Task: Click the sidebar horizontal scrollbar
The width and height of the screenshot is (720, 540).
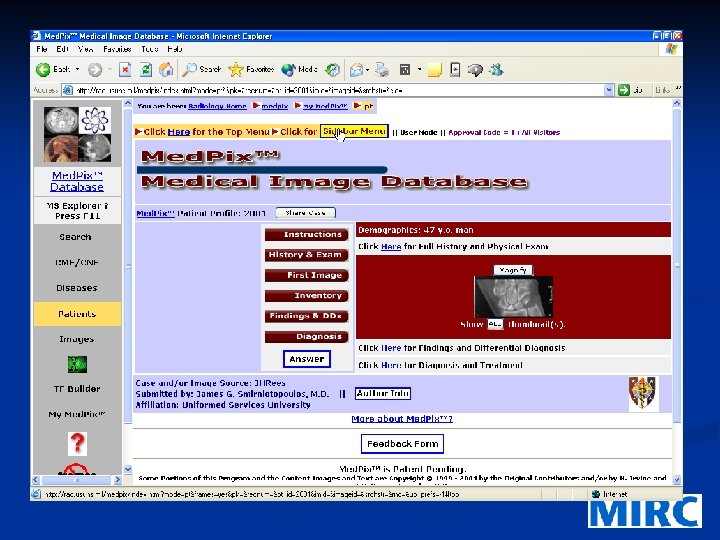Action: (77, 480)
